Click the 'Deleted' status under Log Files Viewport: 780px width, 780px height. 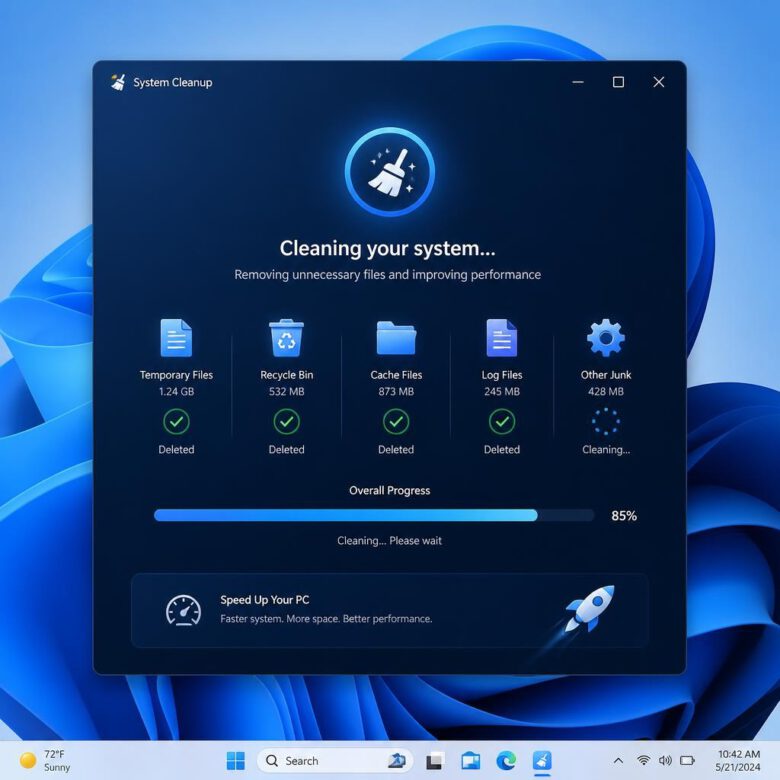pos(502,450)
